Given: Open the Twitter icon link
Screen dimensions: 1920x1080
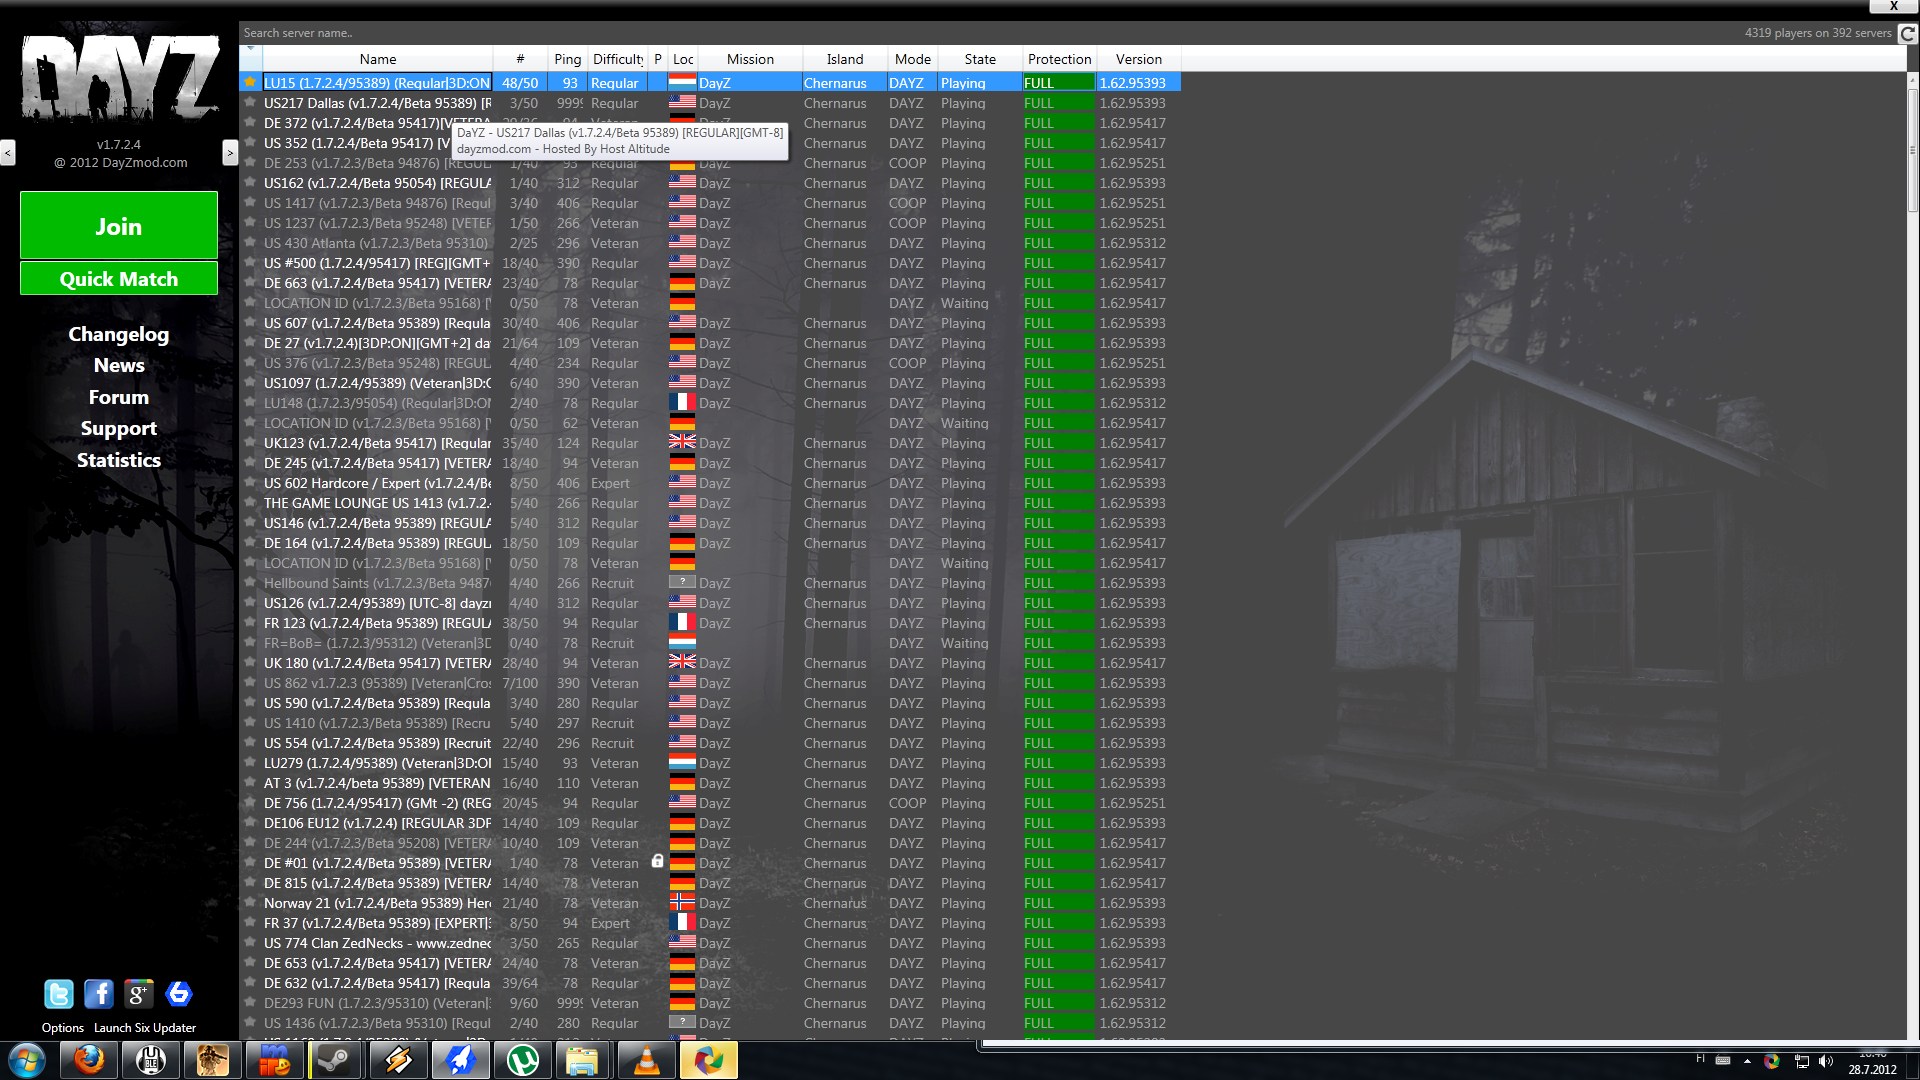Looking at the screenshot, I should tap(59, 994).
